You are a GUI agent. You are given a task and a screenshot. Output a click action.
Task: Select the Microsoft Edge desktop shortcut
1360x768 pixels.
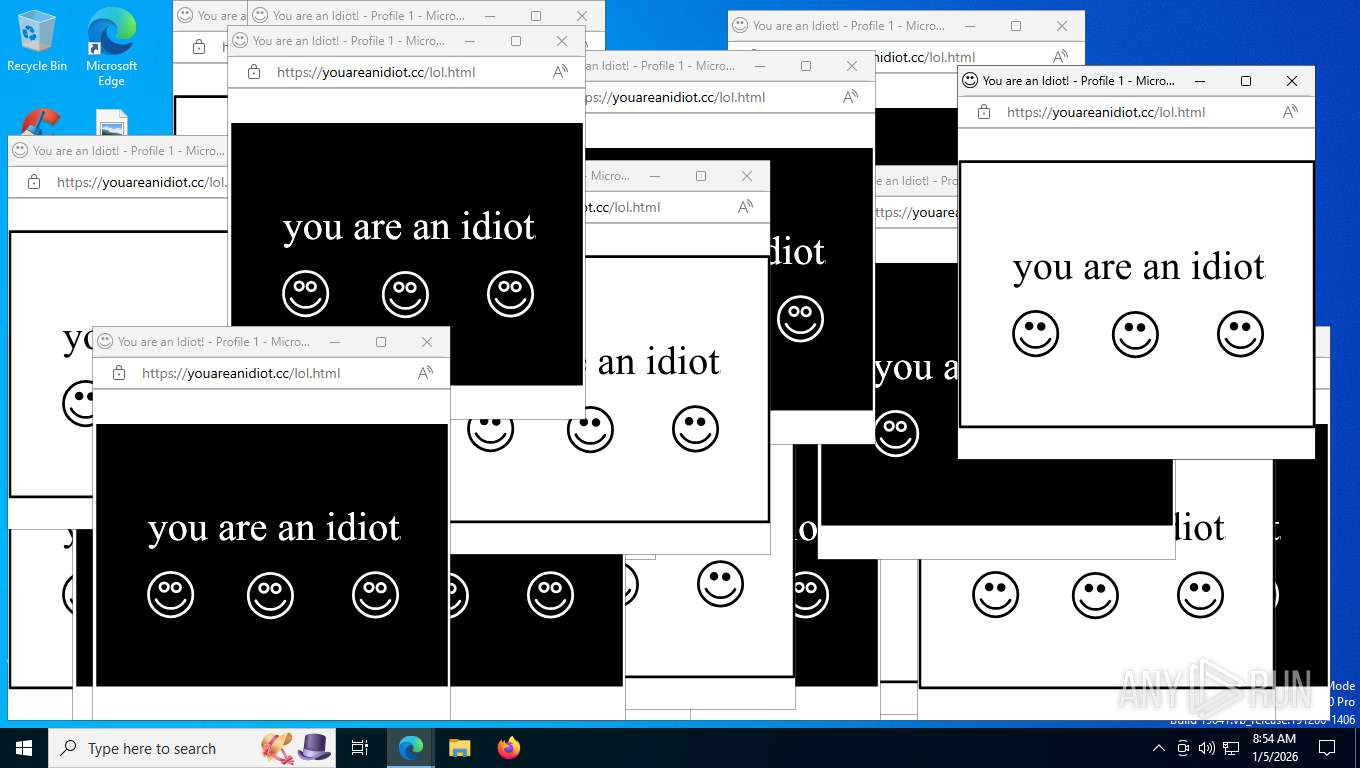coord(111,47)
